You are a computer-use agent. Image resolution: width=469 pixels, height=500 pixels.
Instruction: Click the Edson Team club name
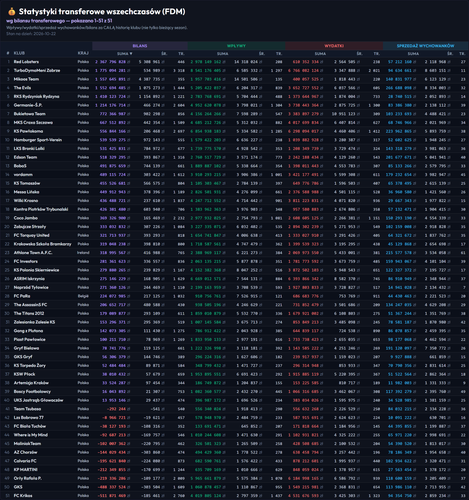pos(25,157)
